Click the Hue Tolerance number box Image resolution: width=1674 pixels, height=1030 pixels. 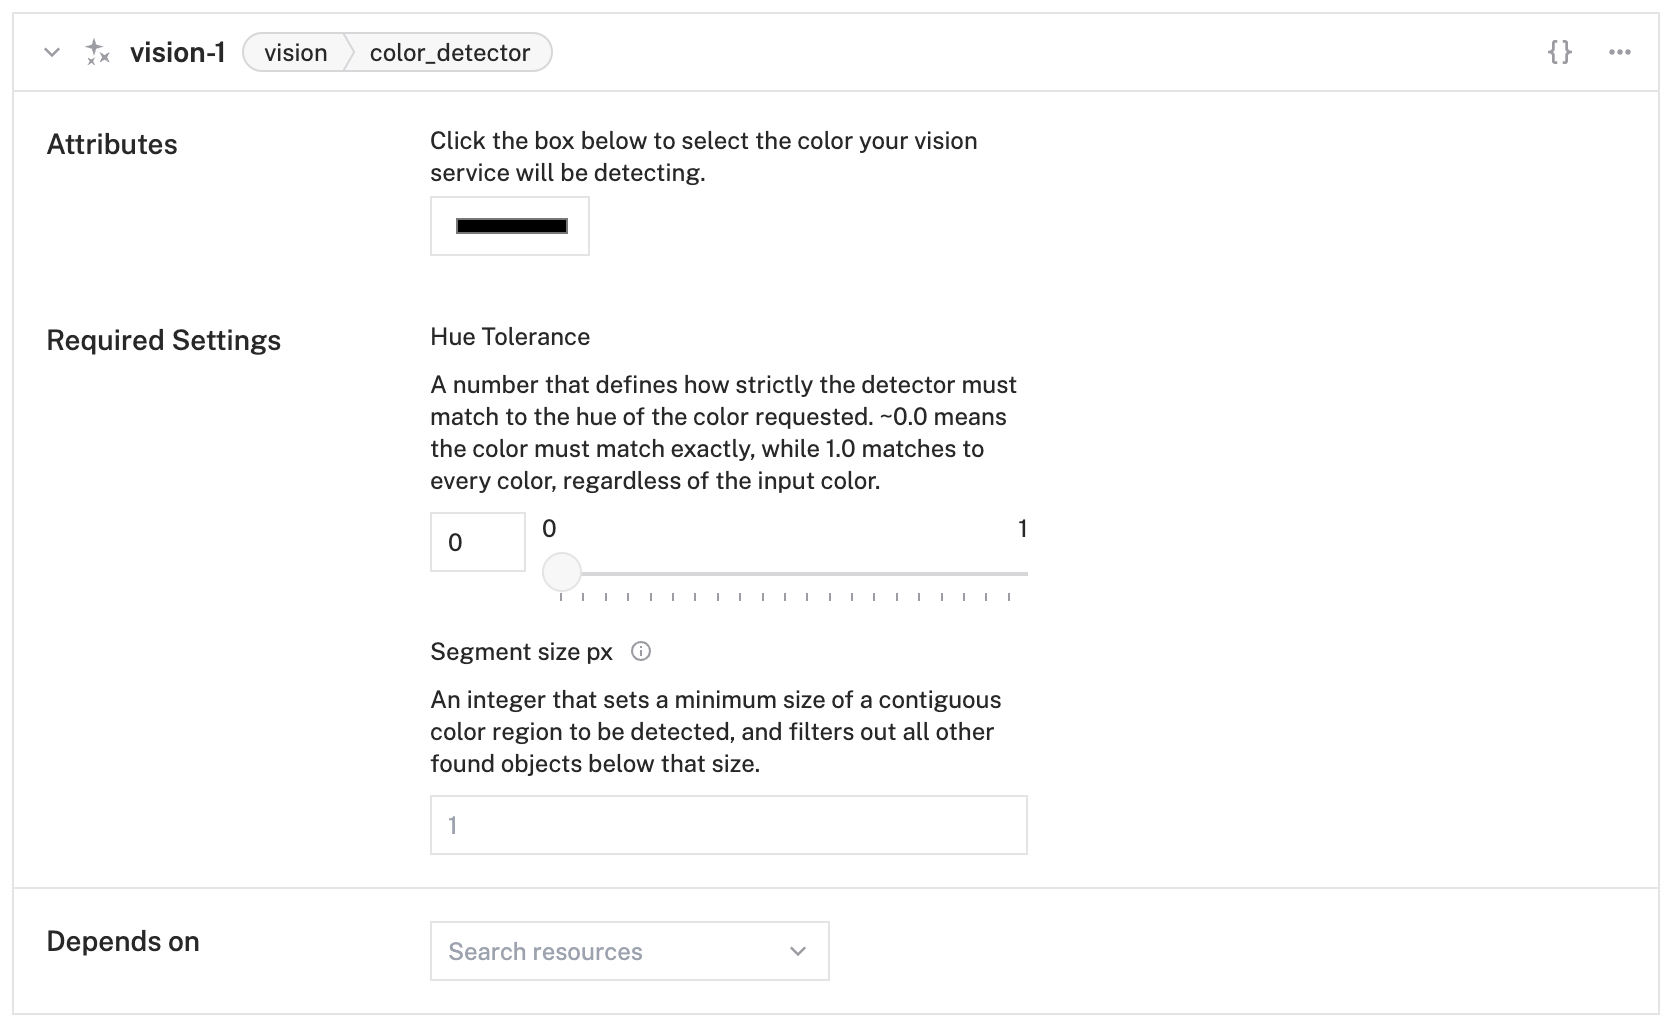[x=477, y=542]
